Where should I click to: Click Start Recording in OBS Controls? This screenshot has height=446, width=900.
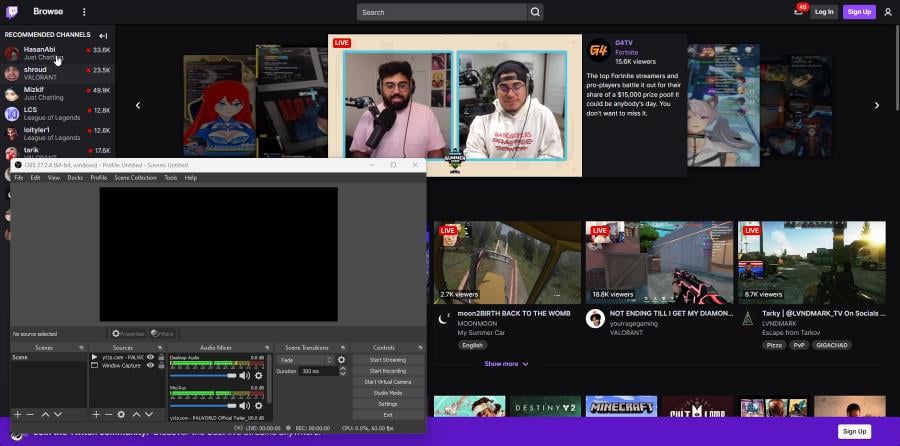click(x=388, y=371)
